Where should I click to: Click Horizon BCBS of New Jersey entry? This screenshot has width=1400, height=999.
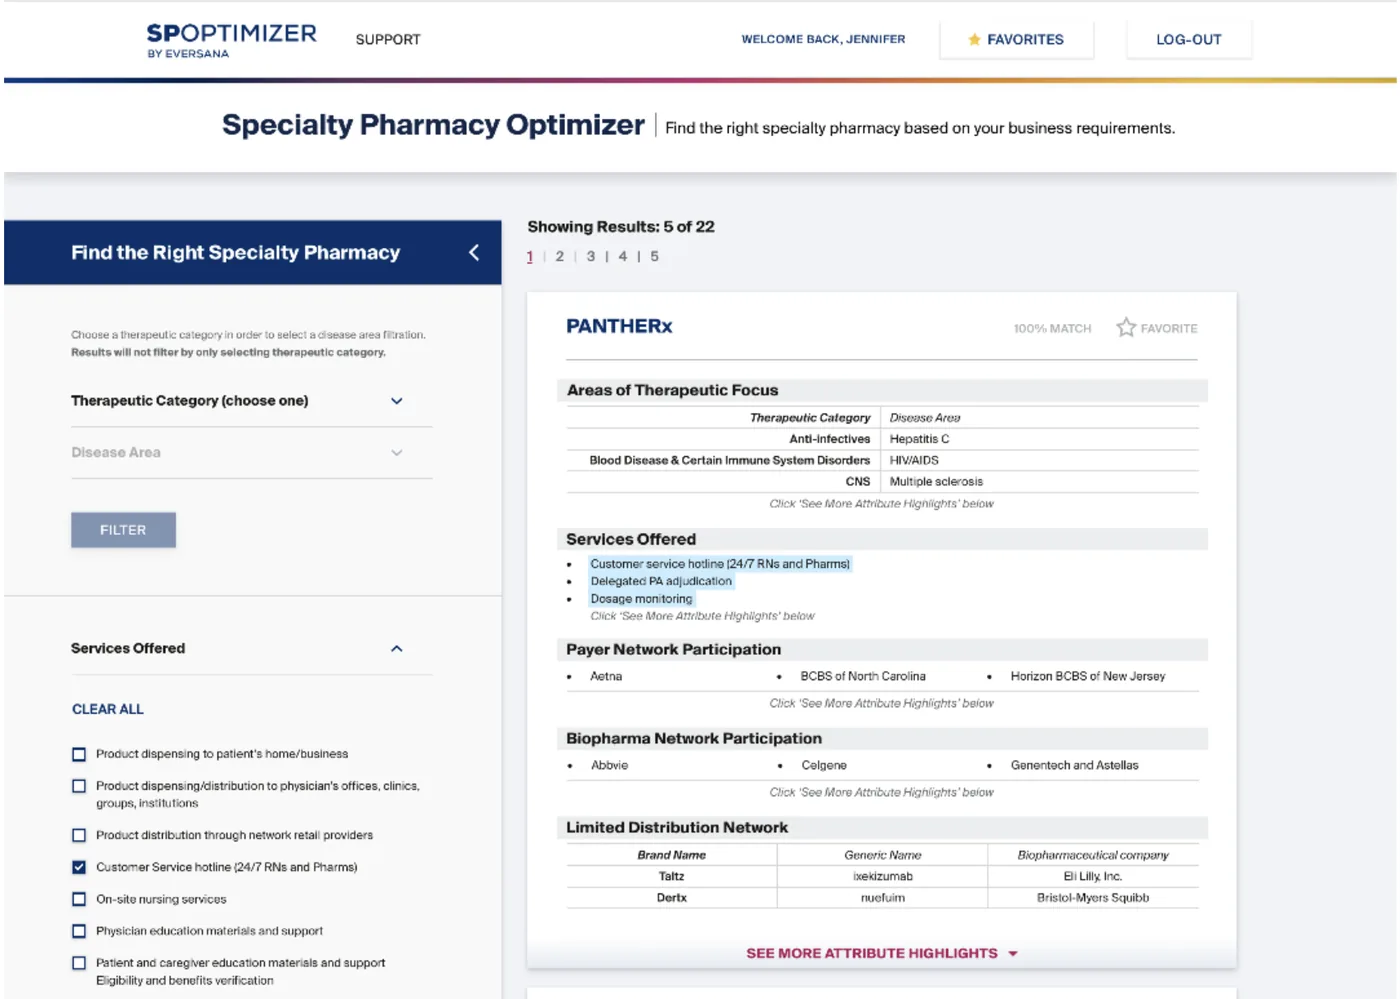(x=1088, y=676)
